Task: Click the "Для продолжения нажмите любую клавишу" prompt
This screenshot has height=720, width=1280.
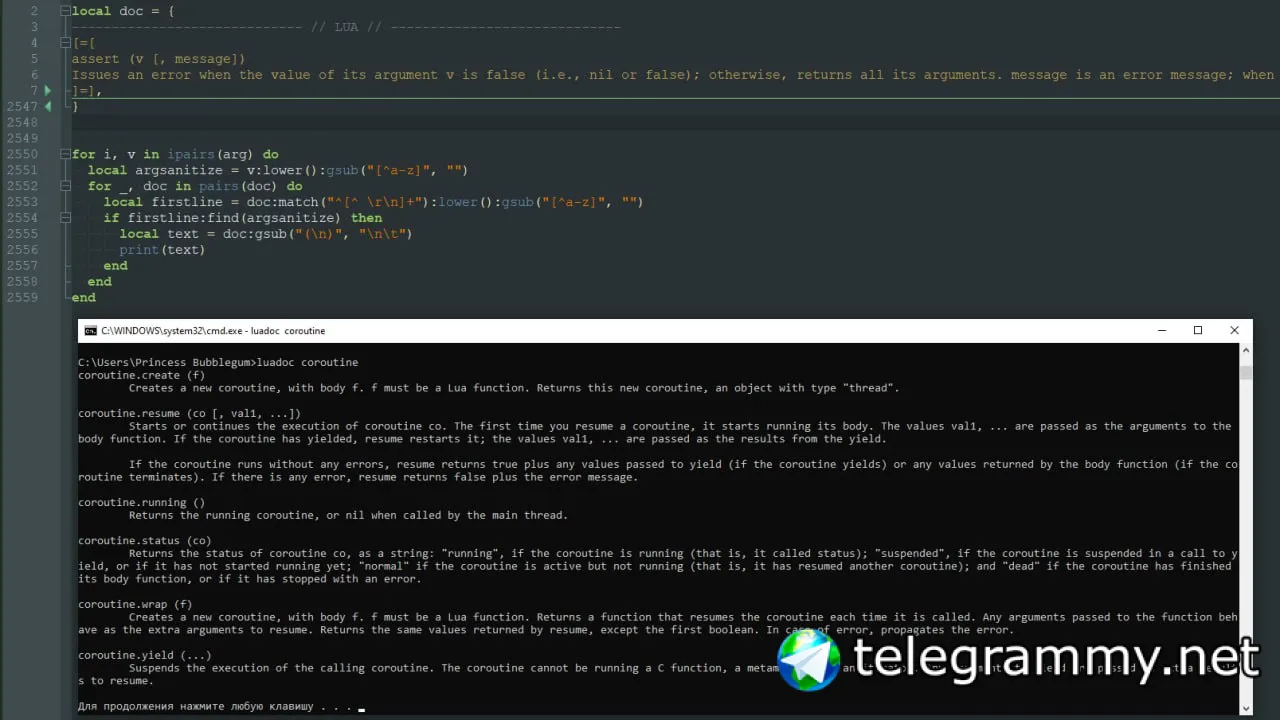Action: tap(215, 706)
